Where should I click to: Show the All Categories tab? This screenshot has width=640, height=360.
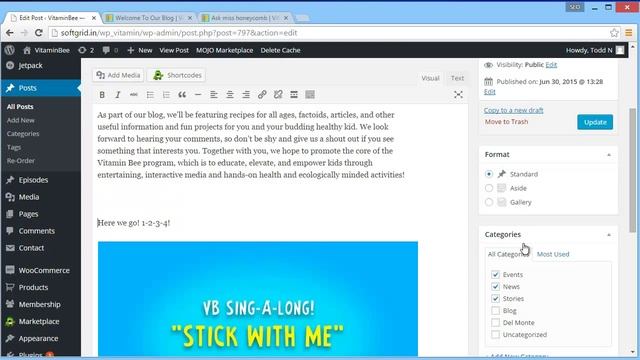(x=508, y=254)
